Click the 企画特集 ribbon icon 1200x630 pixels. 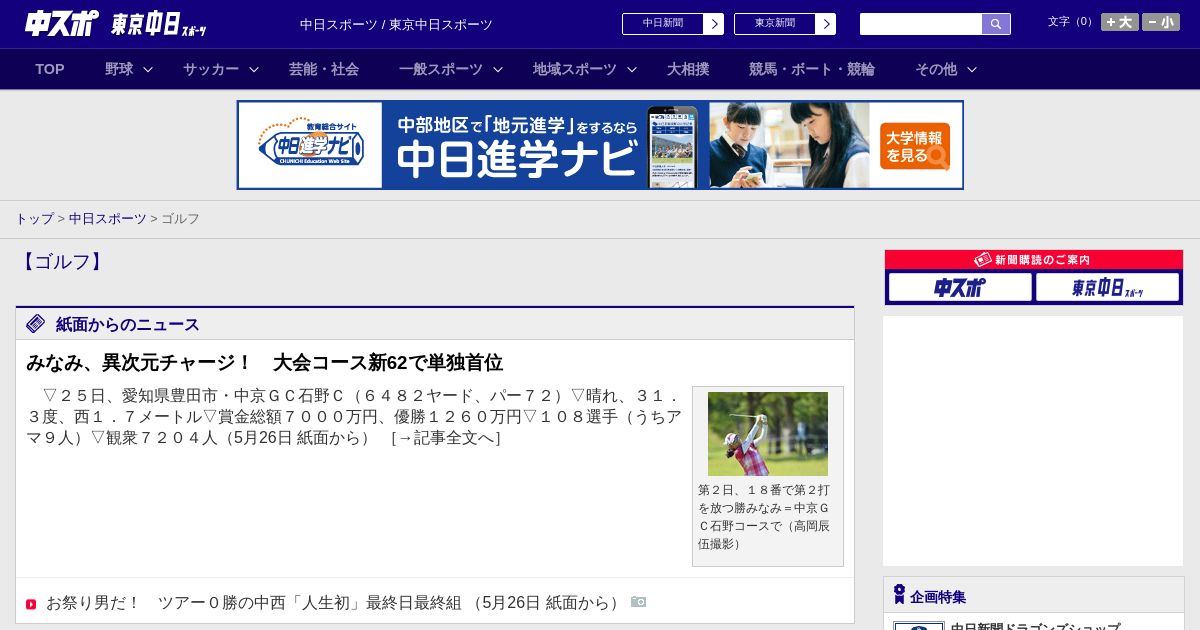(899, 595)
